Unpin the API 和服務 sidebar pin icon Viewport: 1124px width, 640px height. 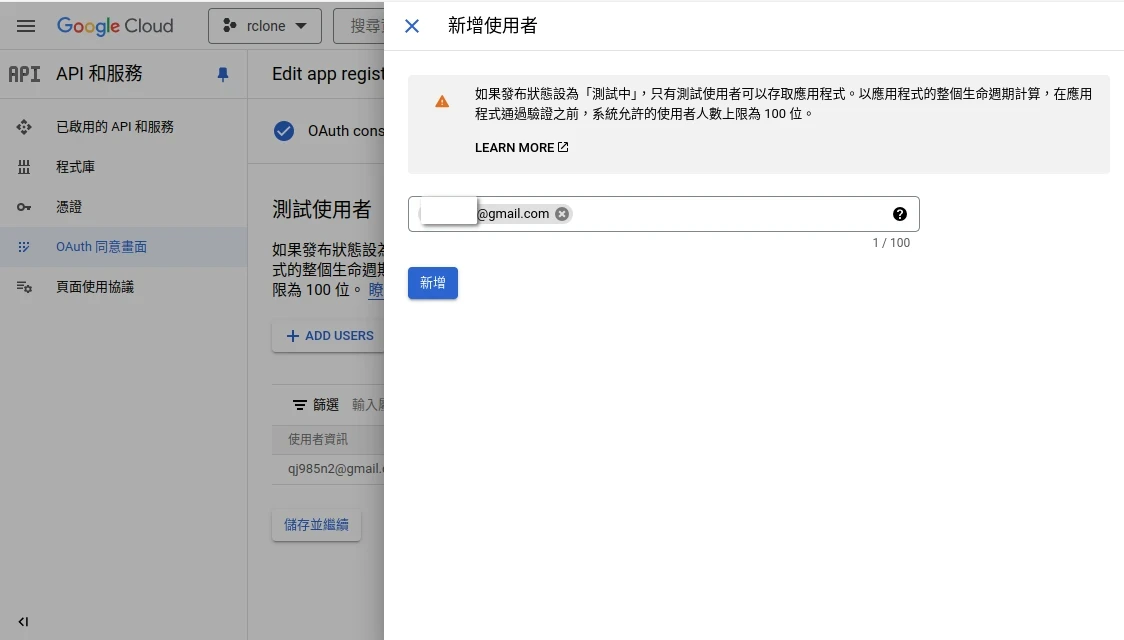223,74
